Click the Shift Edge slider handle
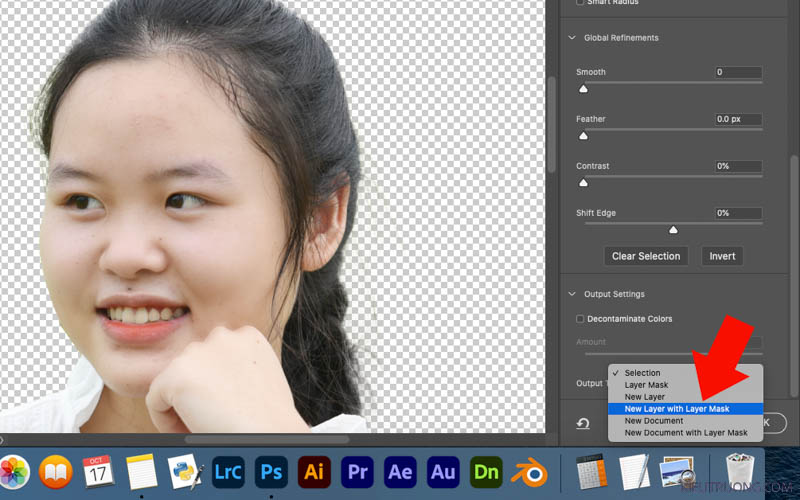The width and height of the screenshot is (800, 500). pyautogui.click(x=673, y=230)
